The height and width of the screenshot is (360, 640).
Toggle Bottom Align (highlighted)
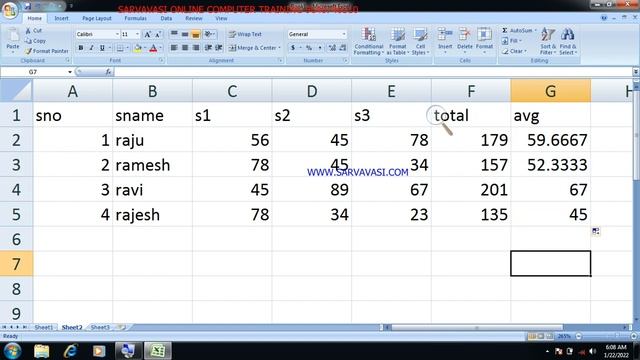coord(196,34)
